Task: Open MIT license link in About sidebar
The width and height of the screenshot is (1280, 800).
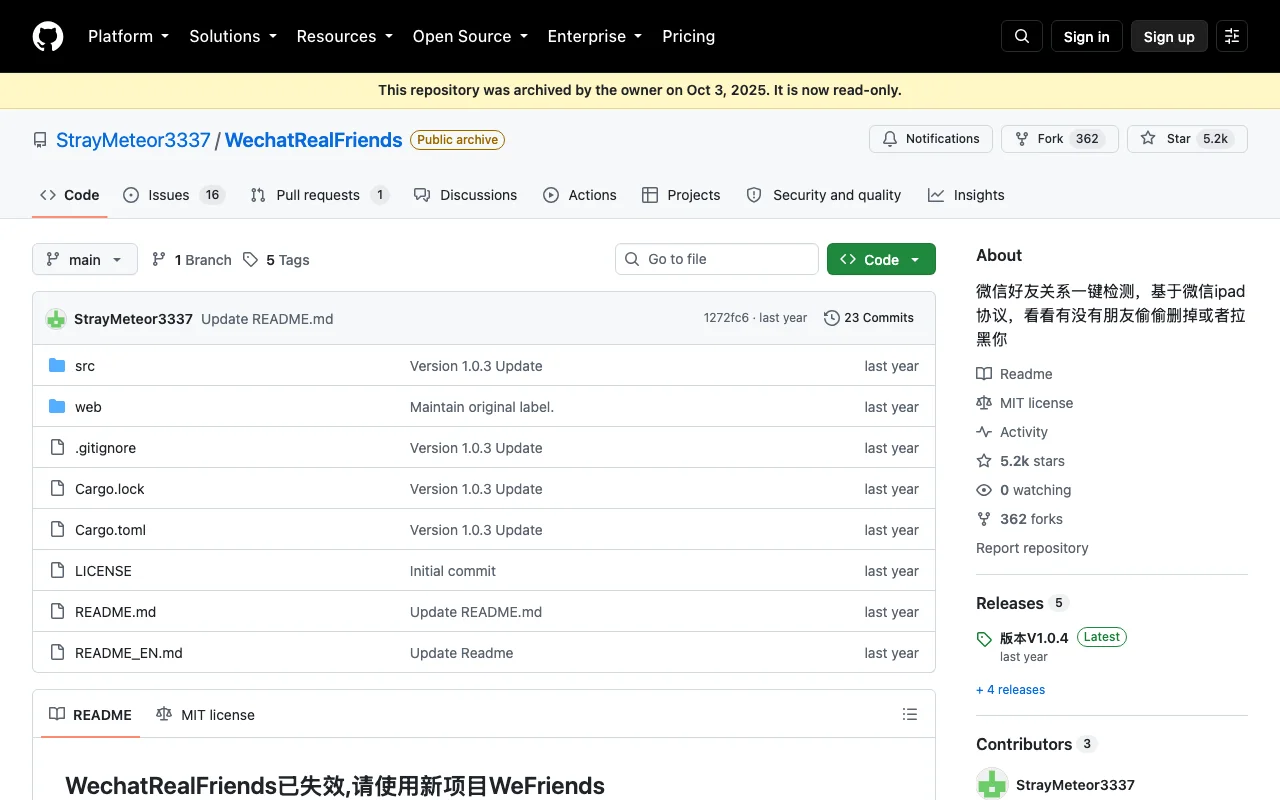Action: tap(1025, 403)
